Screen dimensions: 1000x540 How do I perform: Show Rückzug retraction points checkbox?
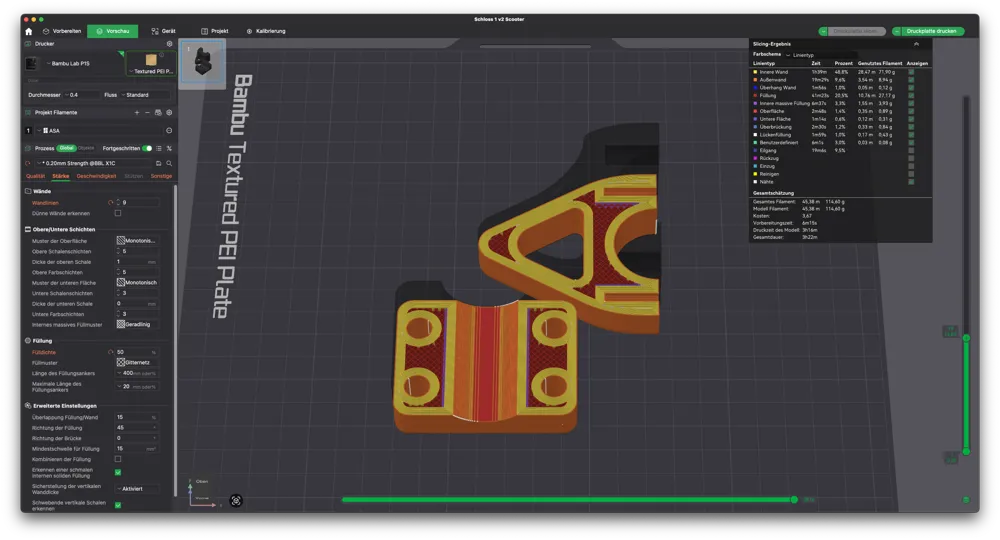[911, 158]
